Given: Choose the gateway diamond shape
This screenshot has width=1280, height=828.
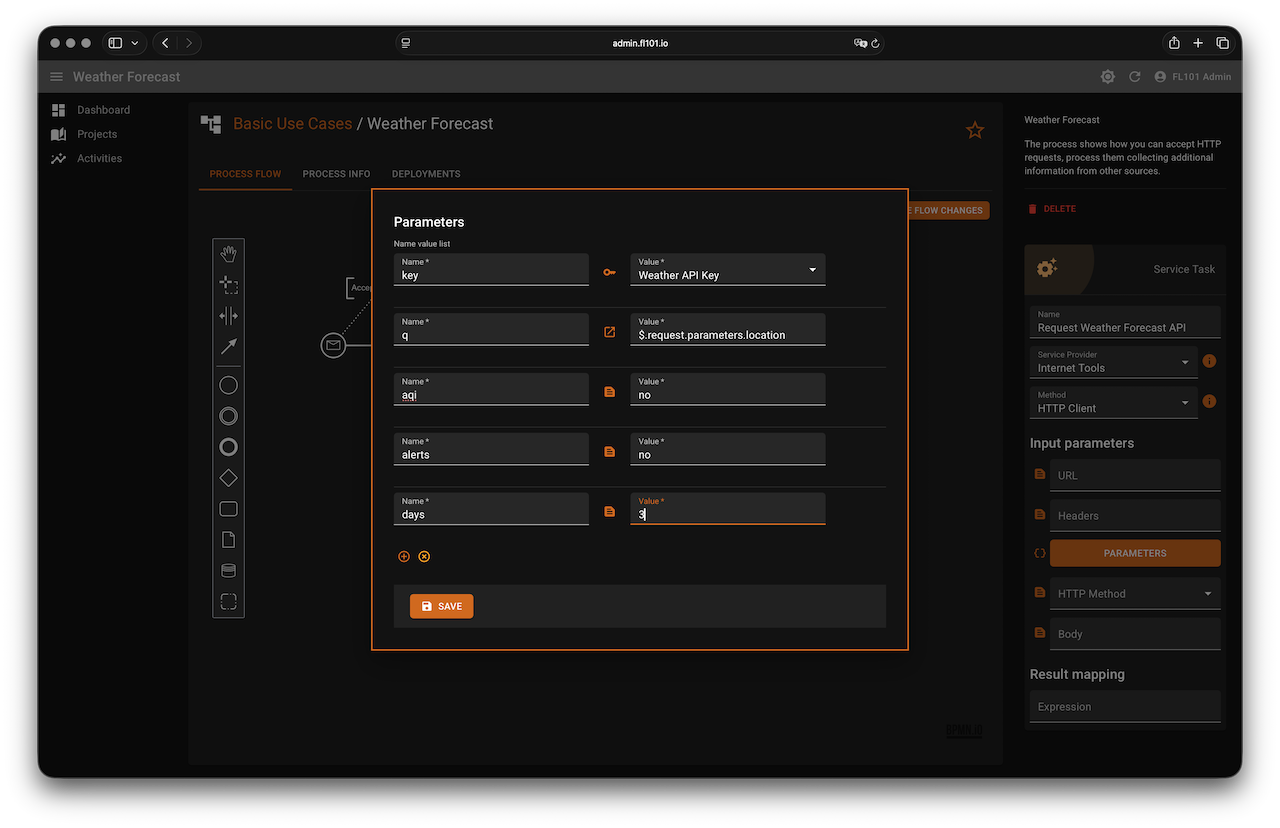Looking at the screenshot, I should [228, 478].
